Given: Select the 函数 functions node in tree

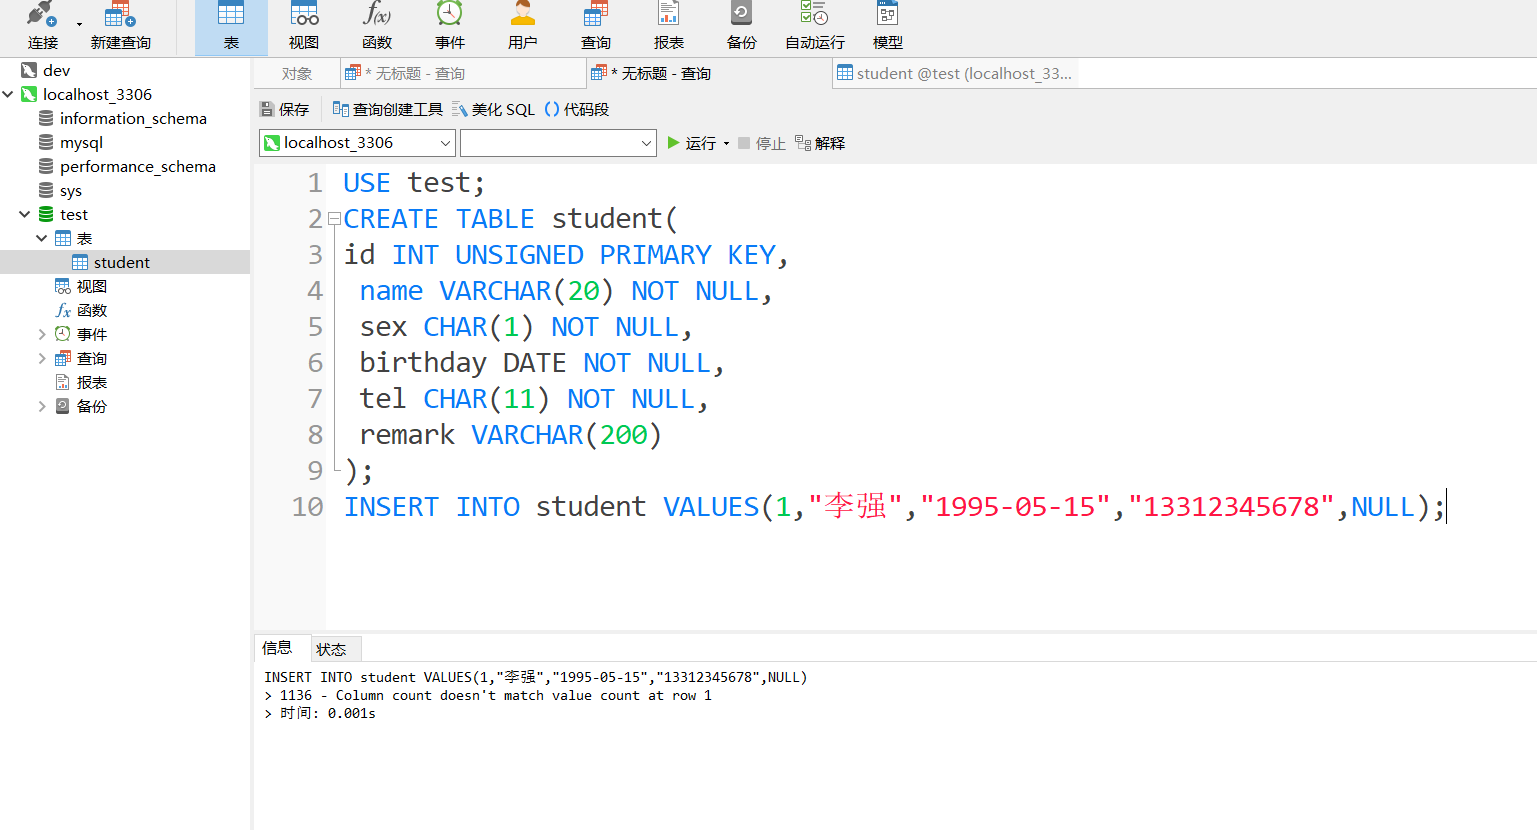Looking at the screenshot, I should click(x=92, y=310).
